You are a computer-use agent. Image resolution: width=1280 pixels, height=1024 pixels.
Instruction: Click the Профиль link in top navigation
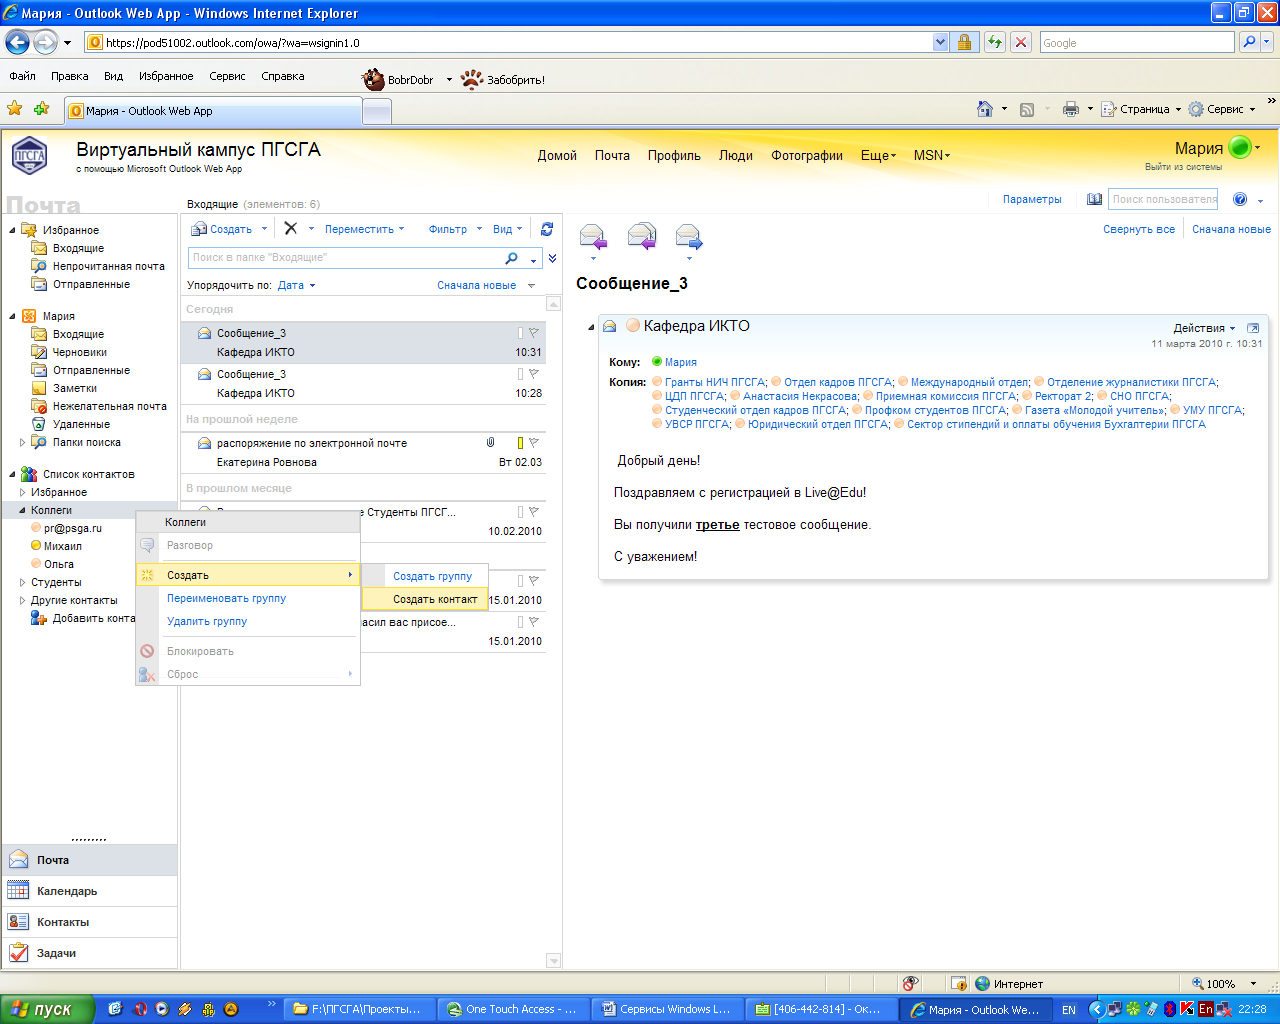coord(674,155)
